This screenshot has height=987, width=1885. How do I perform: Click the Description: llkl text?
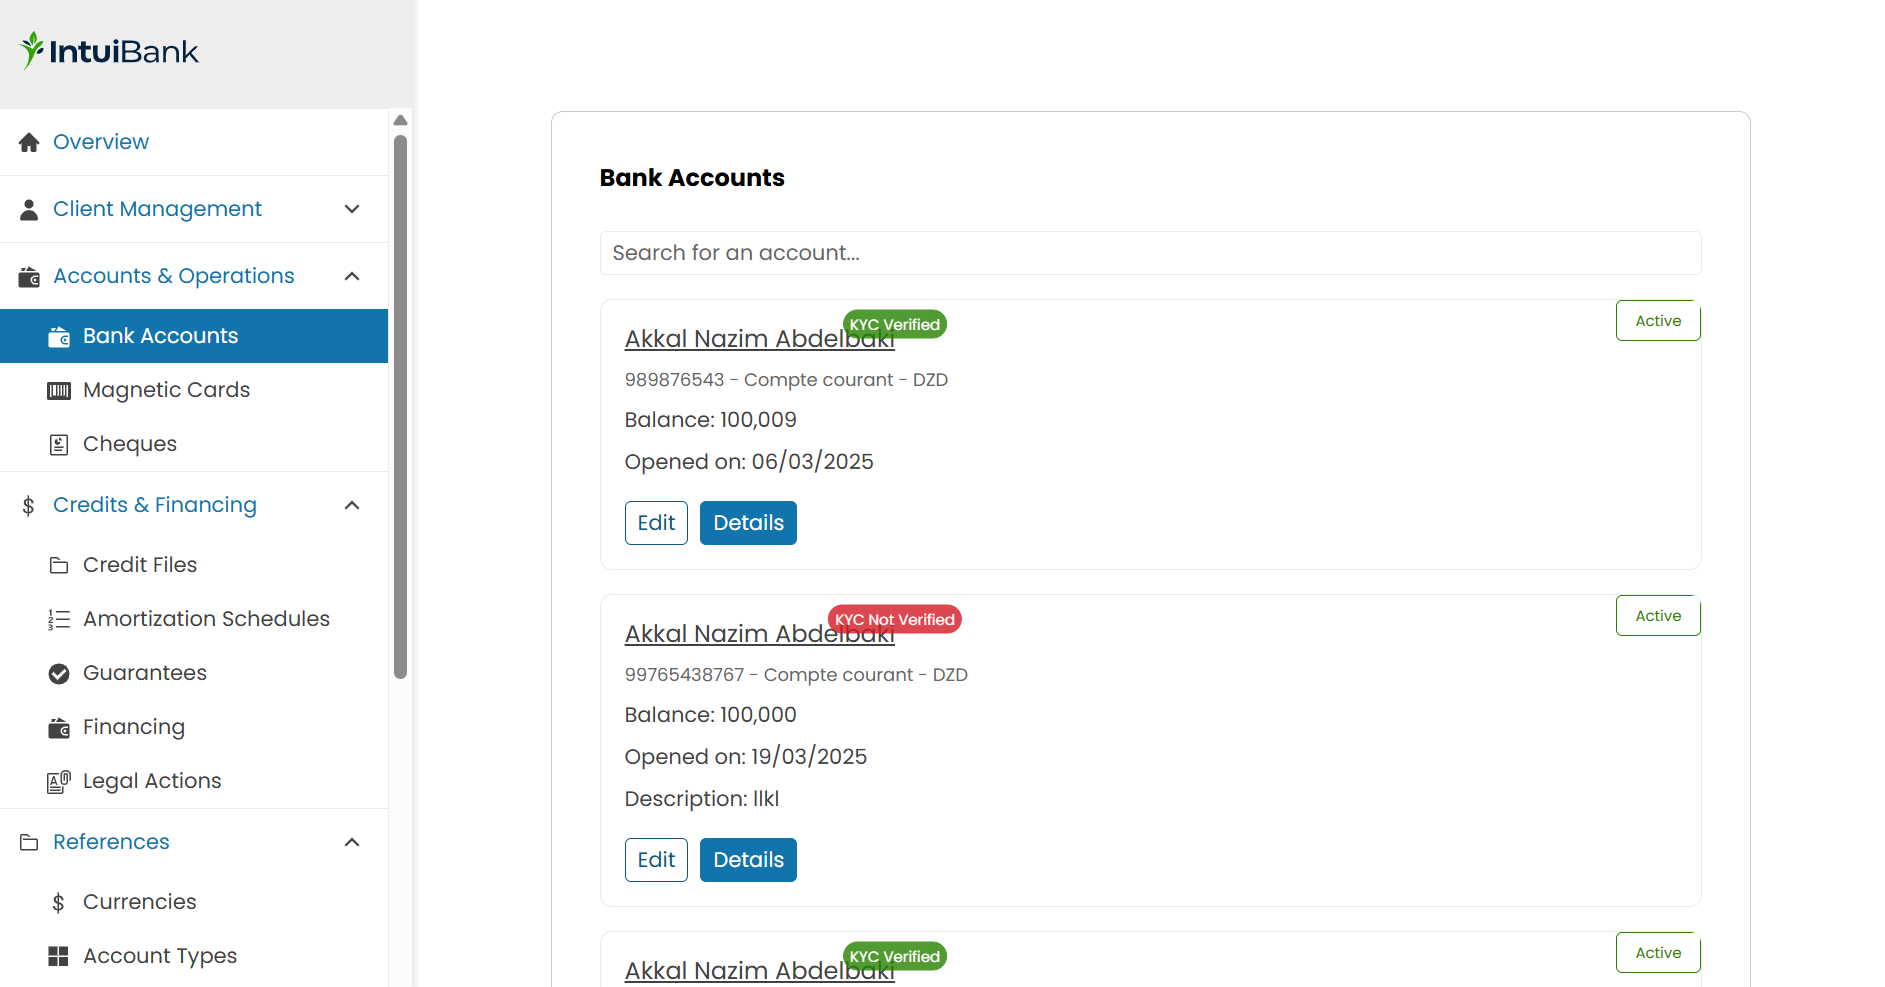click(702, 799)
